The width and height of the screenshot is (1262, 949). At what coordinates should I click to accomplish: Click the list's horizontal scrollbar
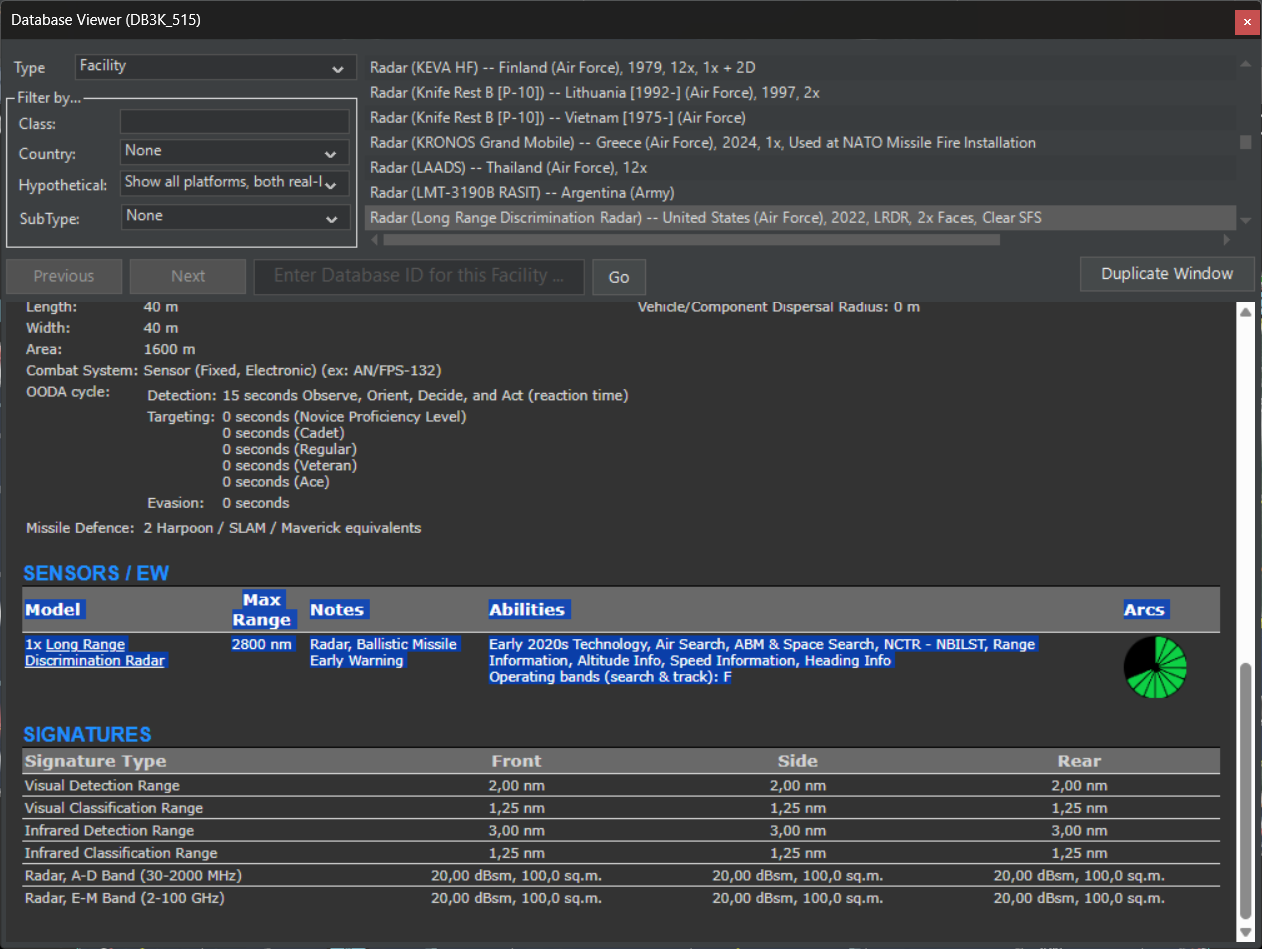pos(691,240)
